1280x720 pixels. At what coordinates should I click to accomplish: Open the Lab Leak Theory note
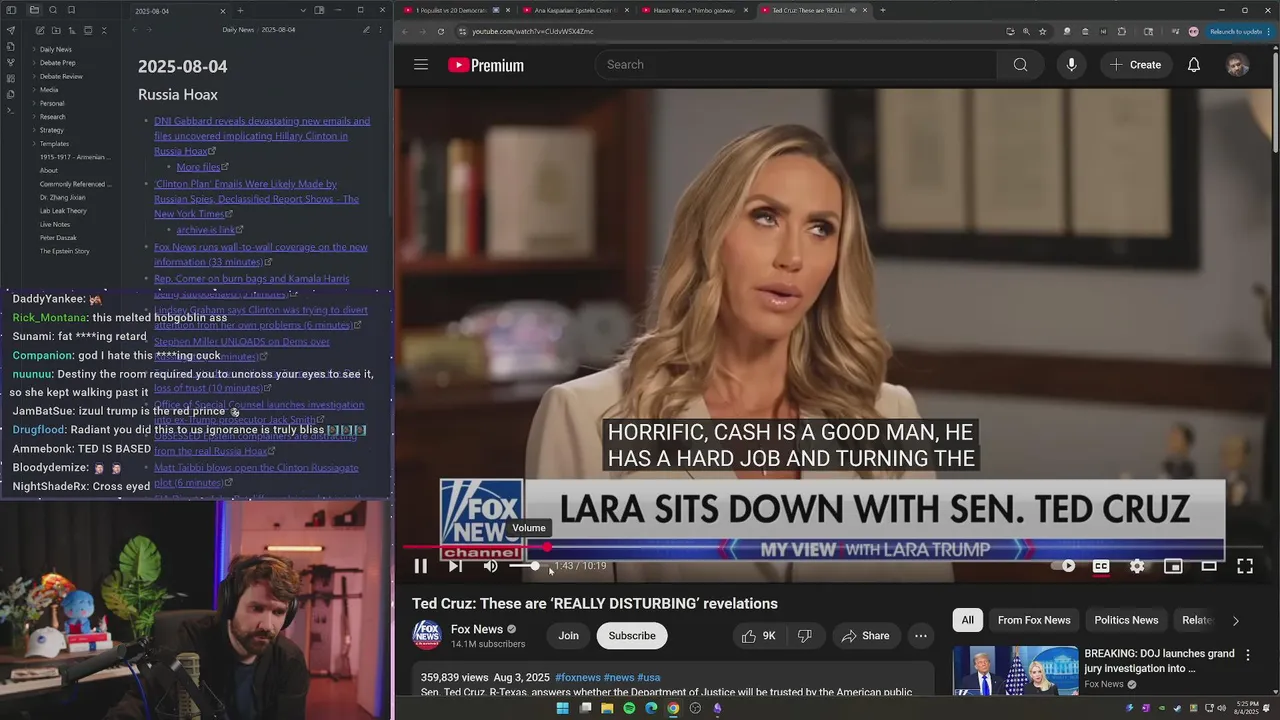coord(63,211)
